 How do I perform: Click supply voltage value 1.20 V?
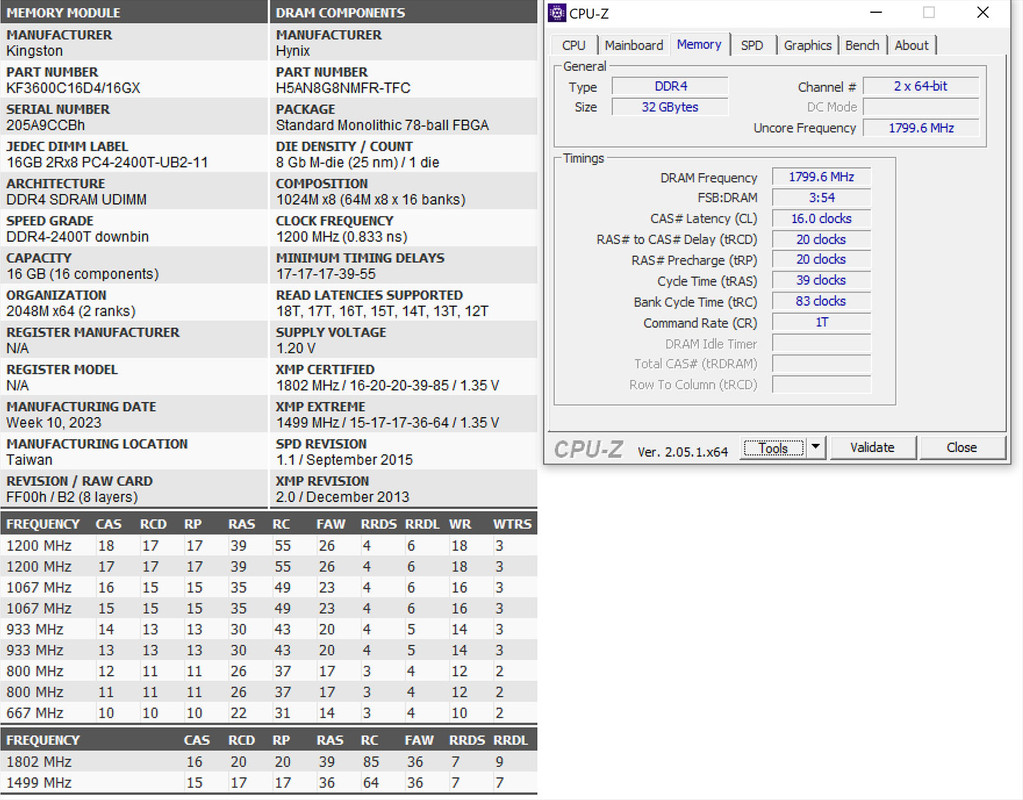coord(296,348)
